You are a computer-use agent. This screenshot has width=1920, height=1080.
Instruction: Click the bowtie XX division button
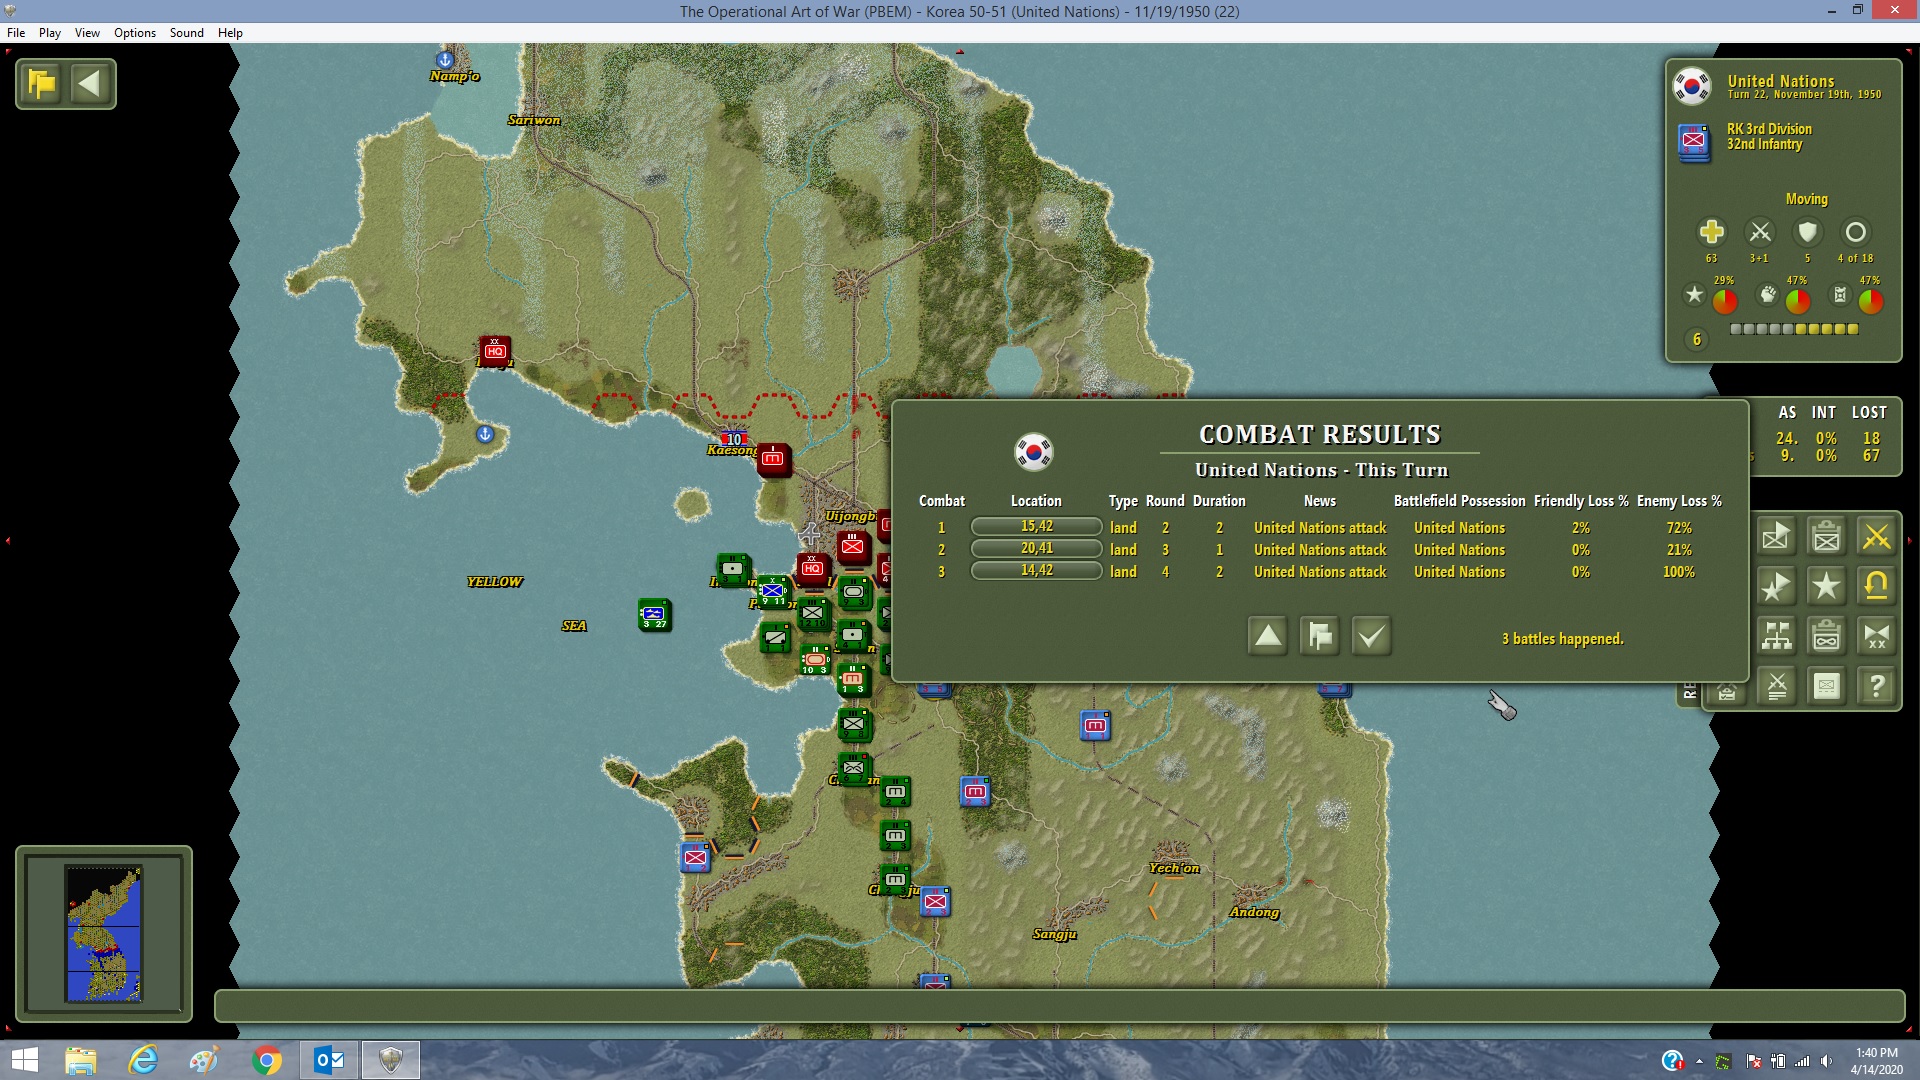[1876, 637]
